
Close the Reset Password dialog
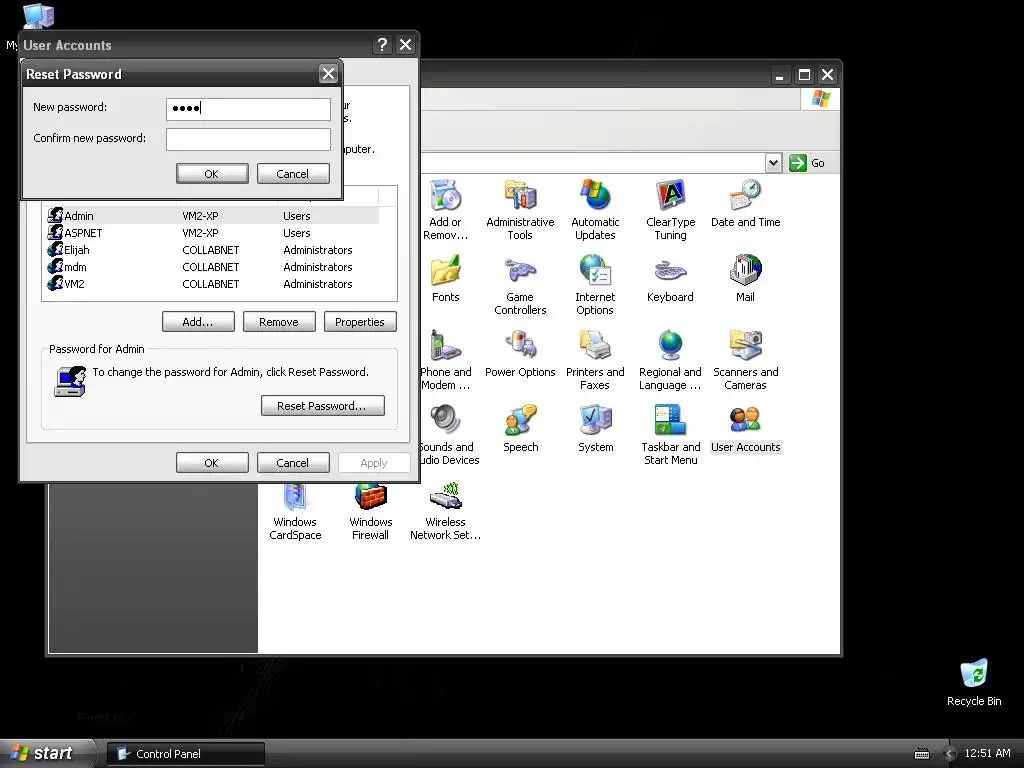pyautogui.click(x=328, y=74)
